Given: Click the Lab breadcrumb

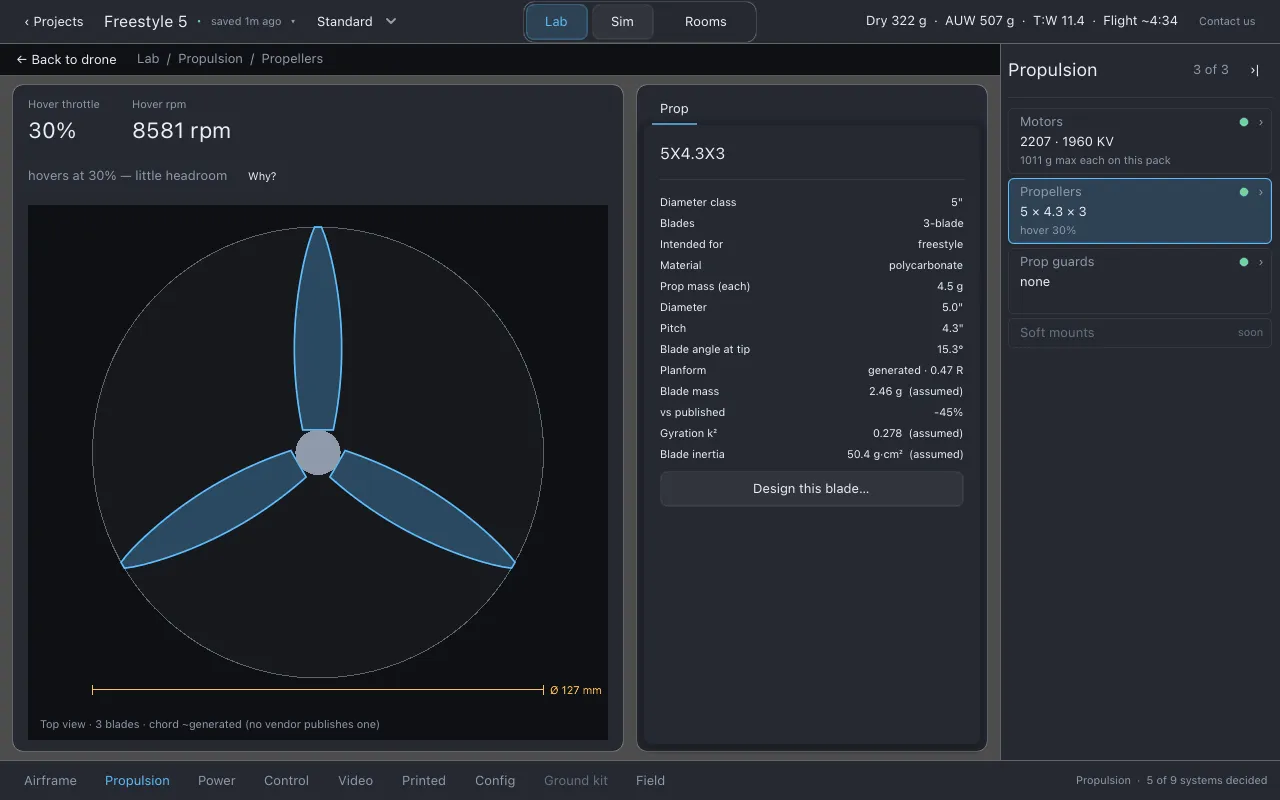Looking at the screenshot, I should tap(148, 59).
